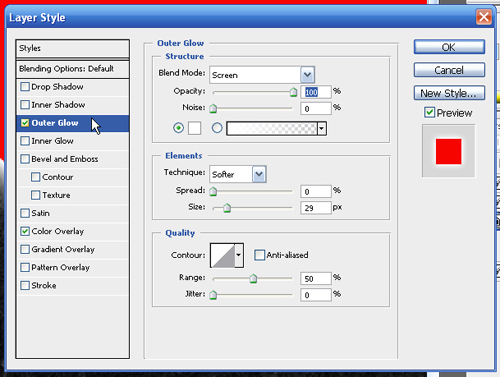
Task: Select the solid color radio button
Action: 178,128
